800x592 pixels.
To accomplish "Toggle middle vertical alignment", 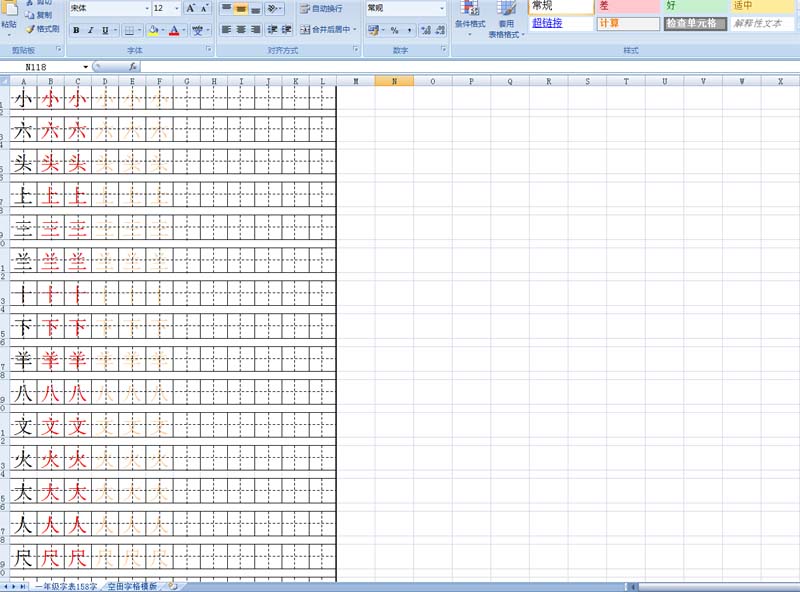I will click(241, 8).
